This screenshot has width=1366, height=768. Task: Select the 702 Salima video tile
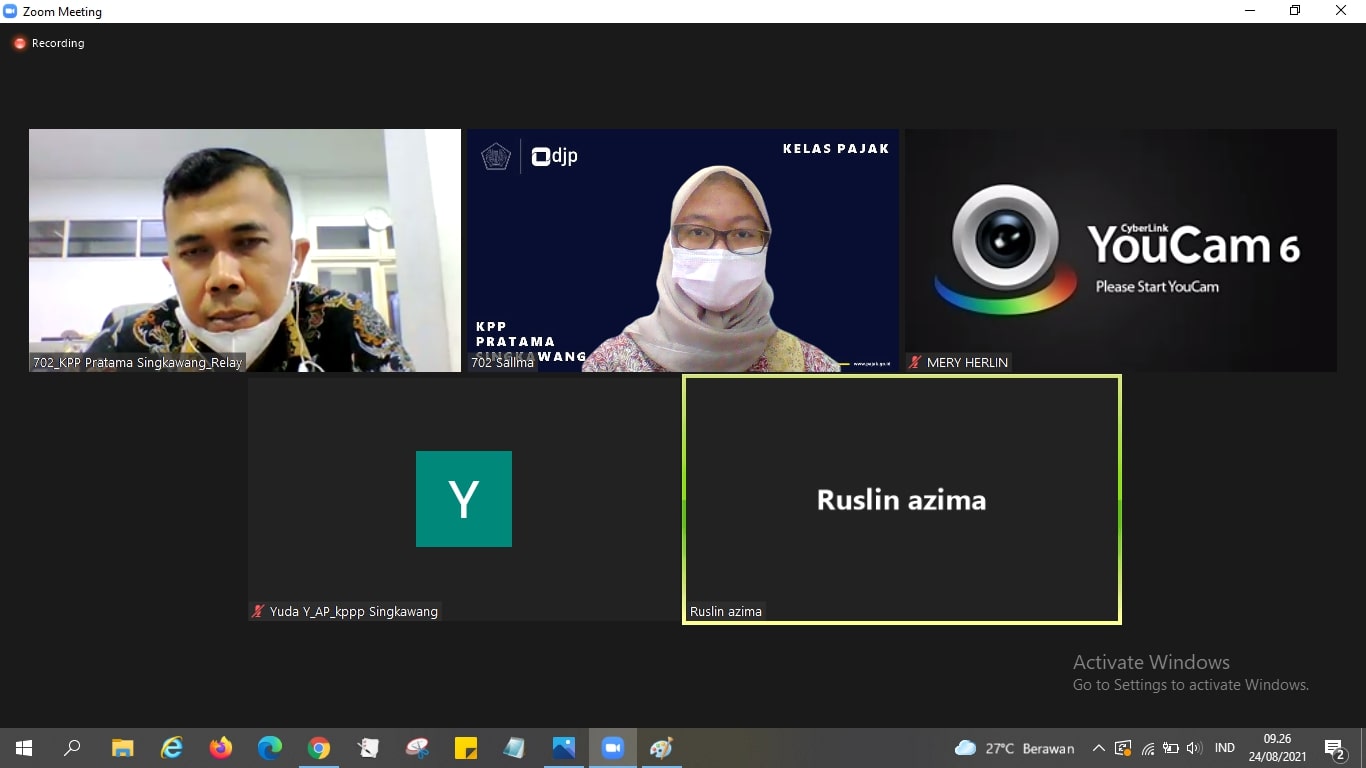682,250
